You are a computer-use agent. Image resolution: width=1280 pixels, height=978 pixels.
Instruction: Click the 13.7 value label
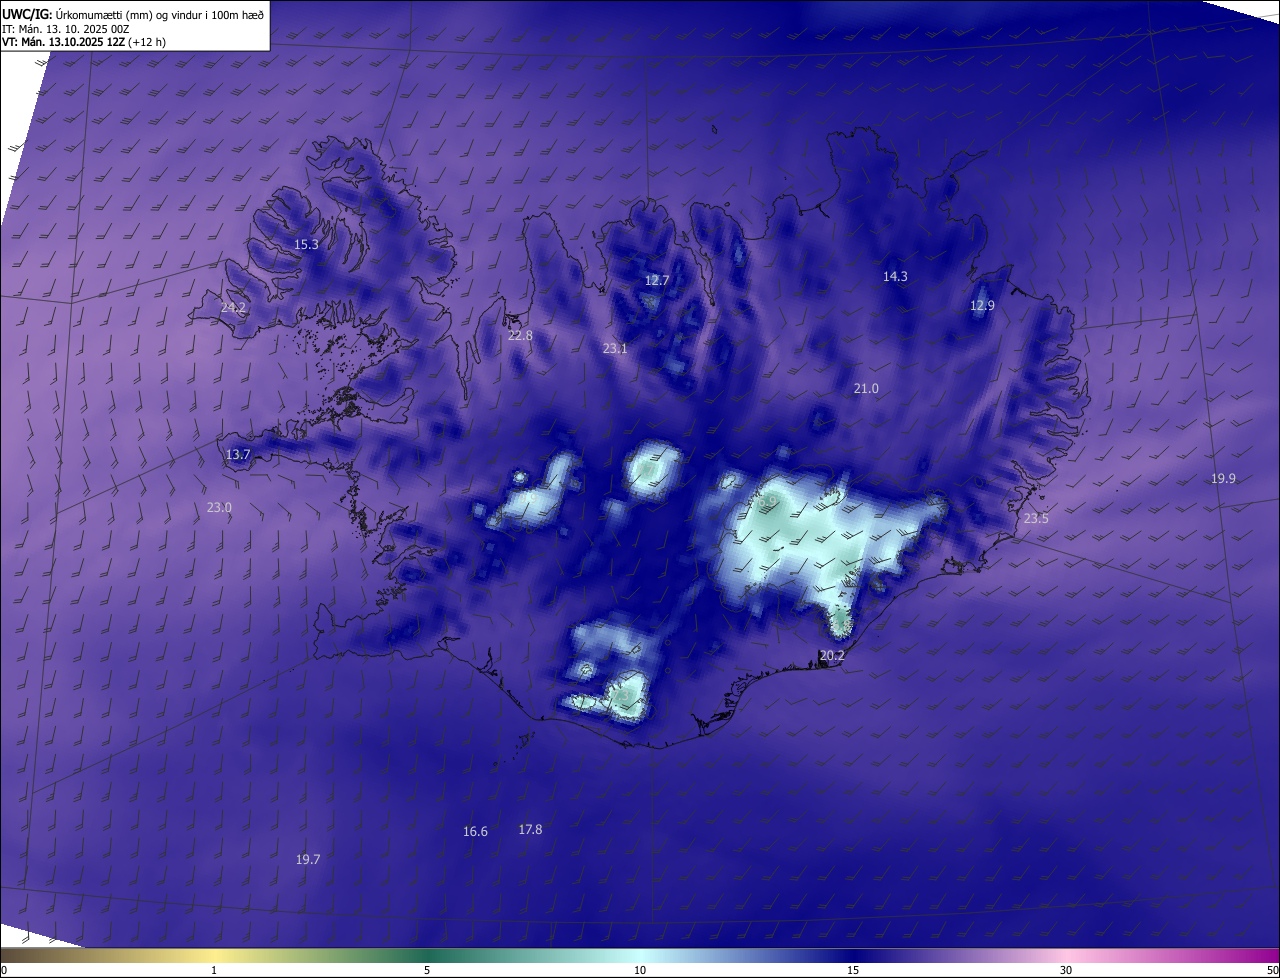click(238, 454)
